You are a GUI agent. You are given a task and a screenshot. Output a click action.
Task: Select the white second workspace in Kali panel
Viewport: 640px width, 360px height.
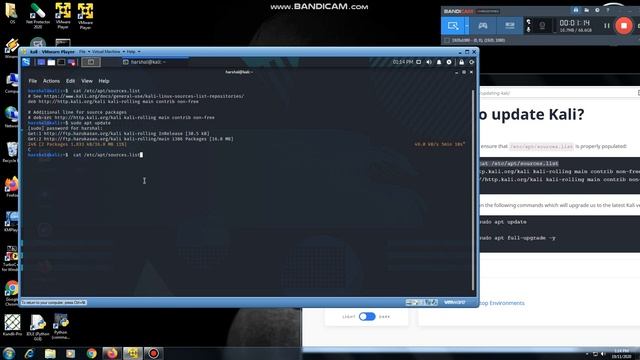point(51,62)
